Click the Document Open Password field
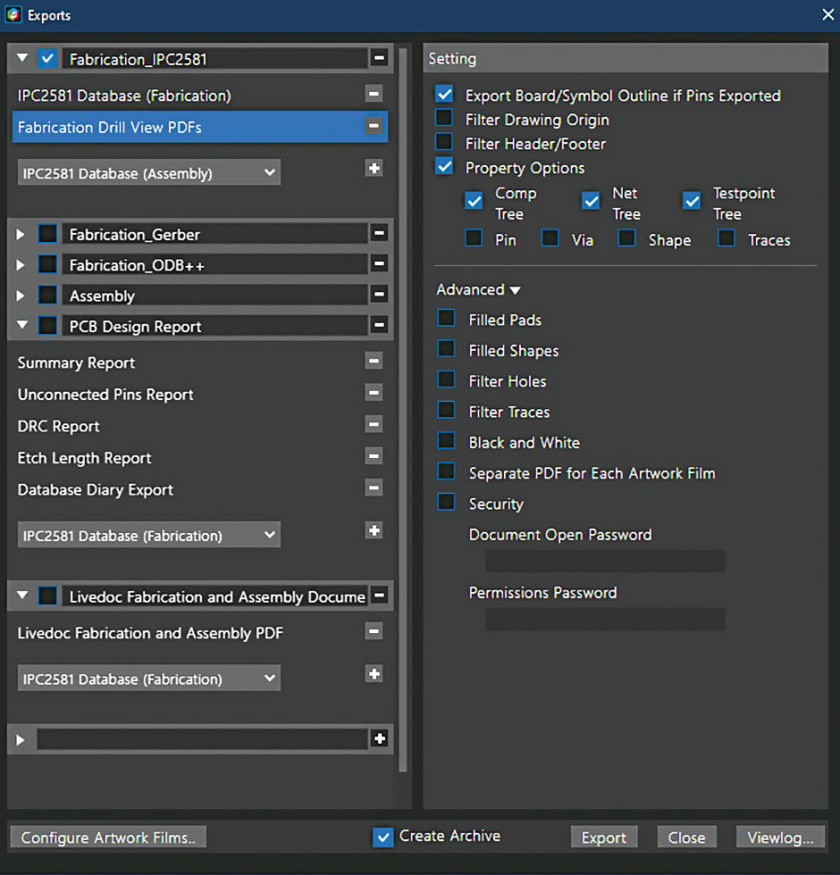840x875 pixels. pos(605,561)
